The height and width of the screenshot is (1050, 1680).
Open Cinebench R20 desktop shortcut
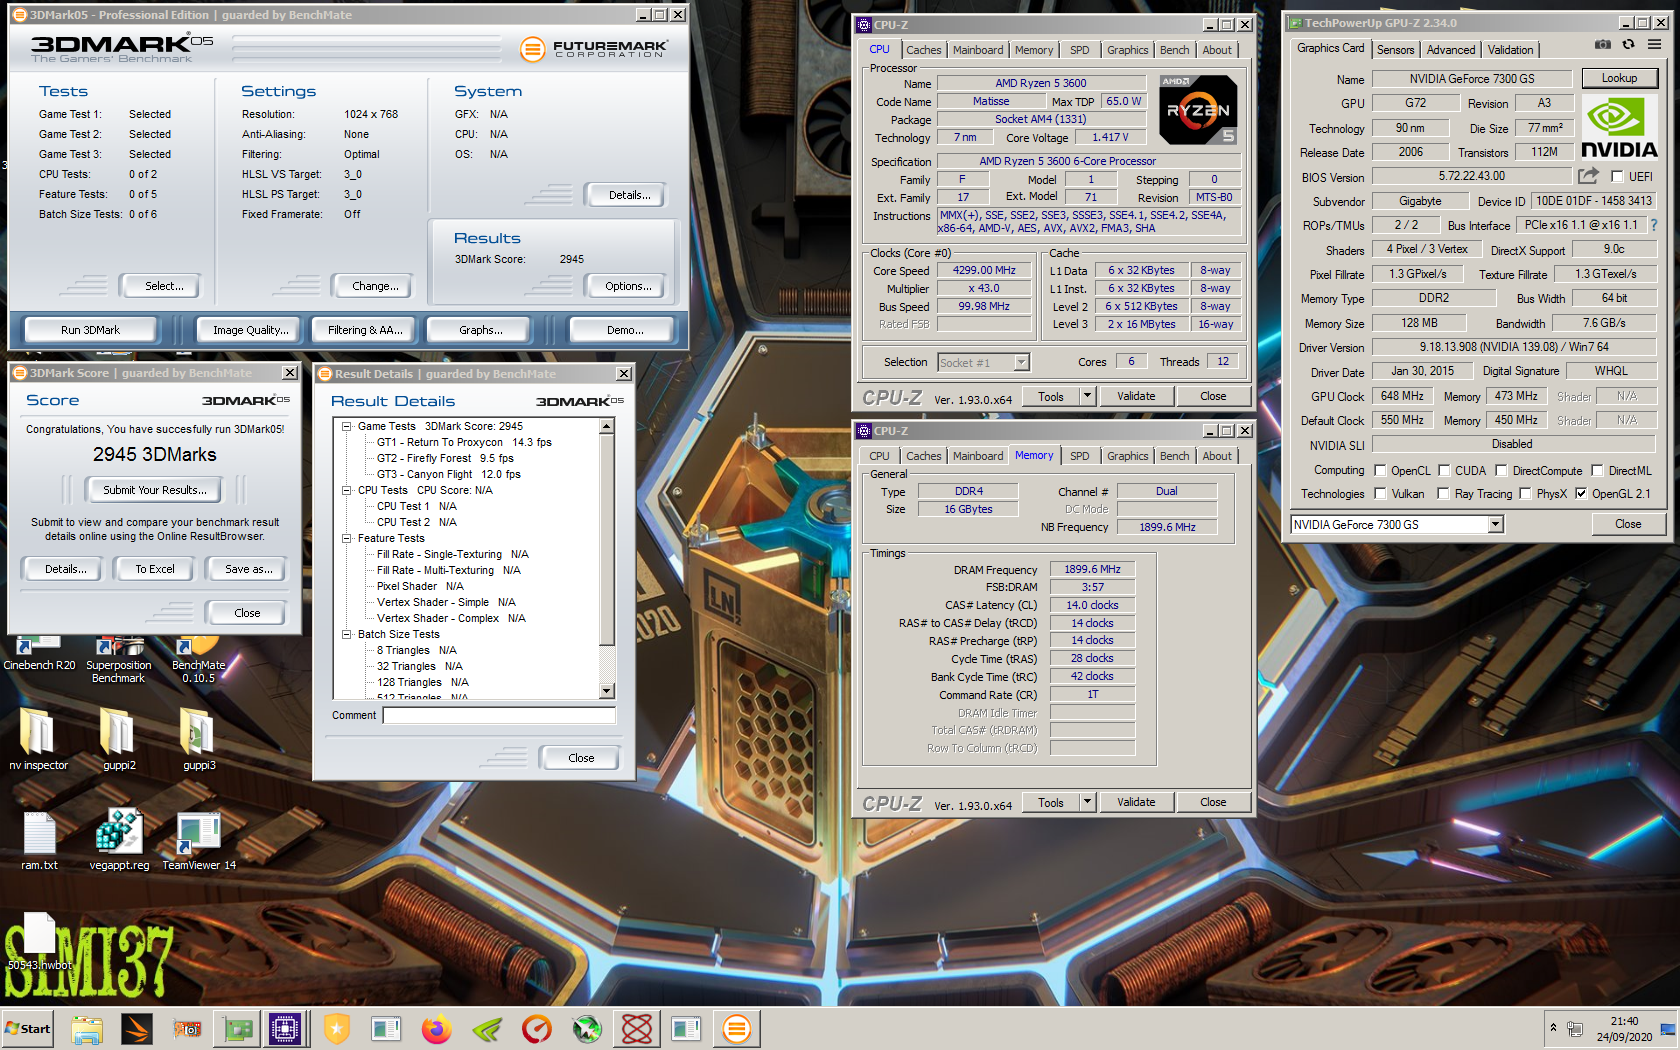[39, 652]
